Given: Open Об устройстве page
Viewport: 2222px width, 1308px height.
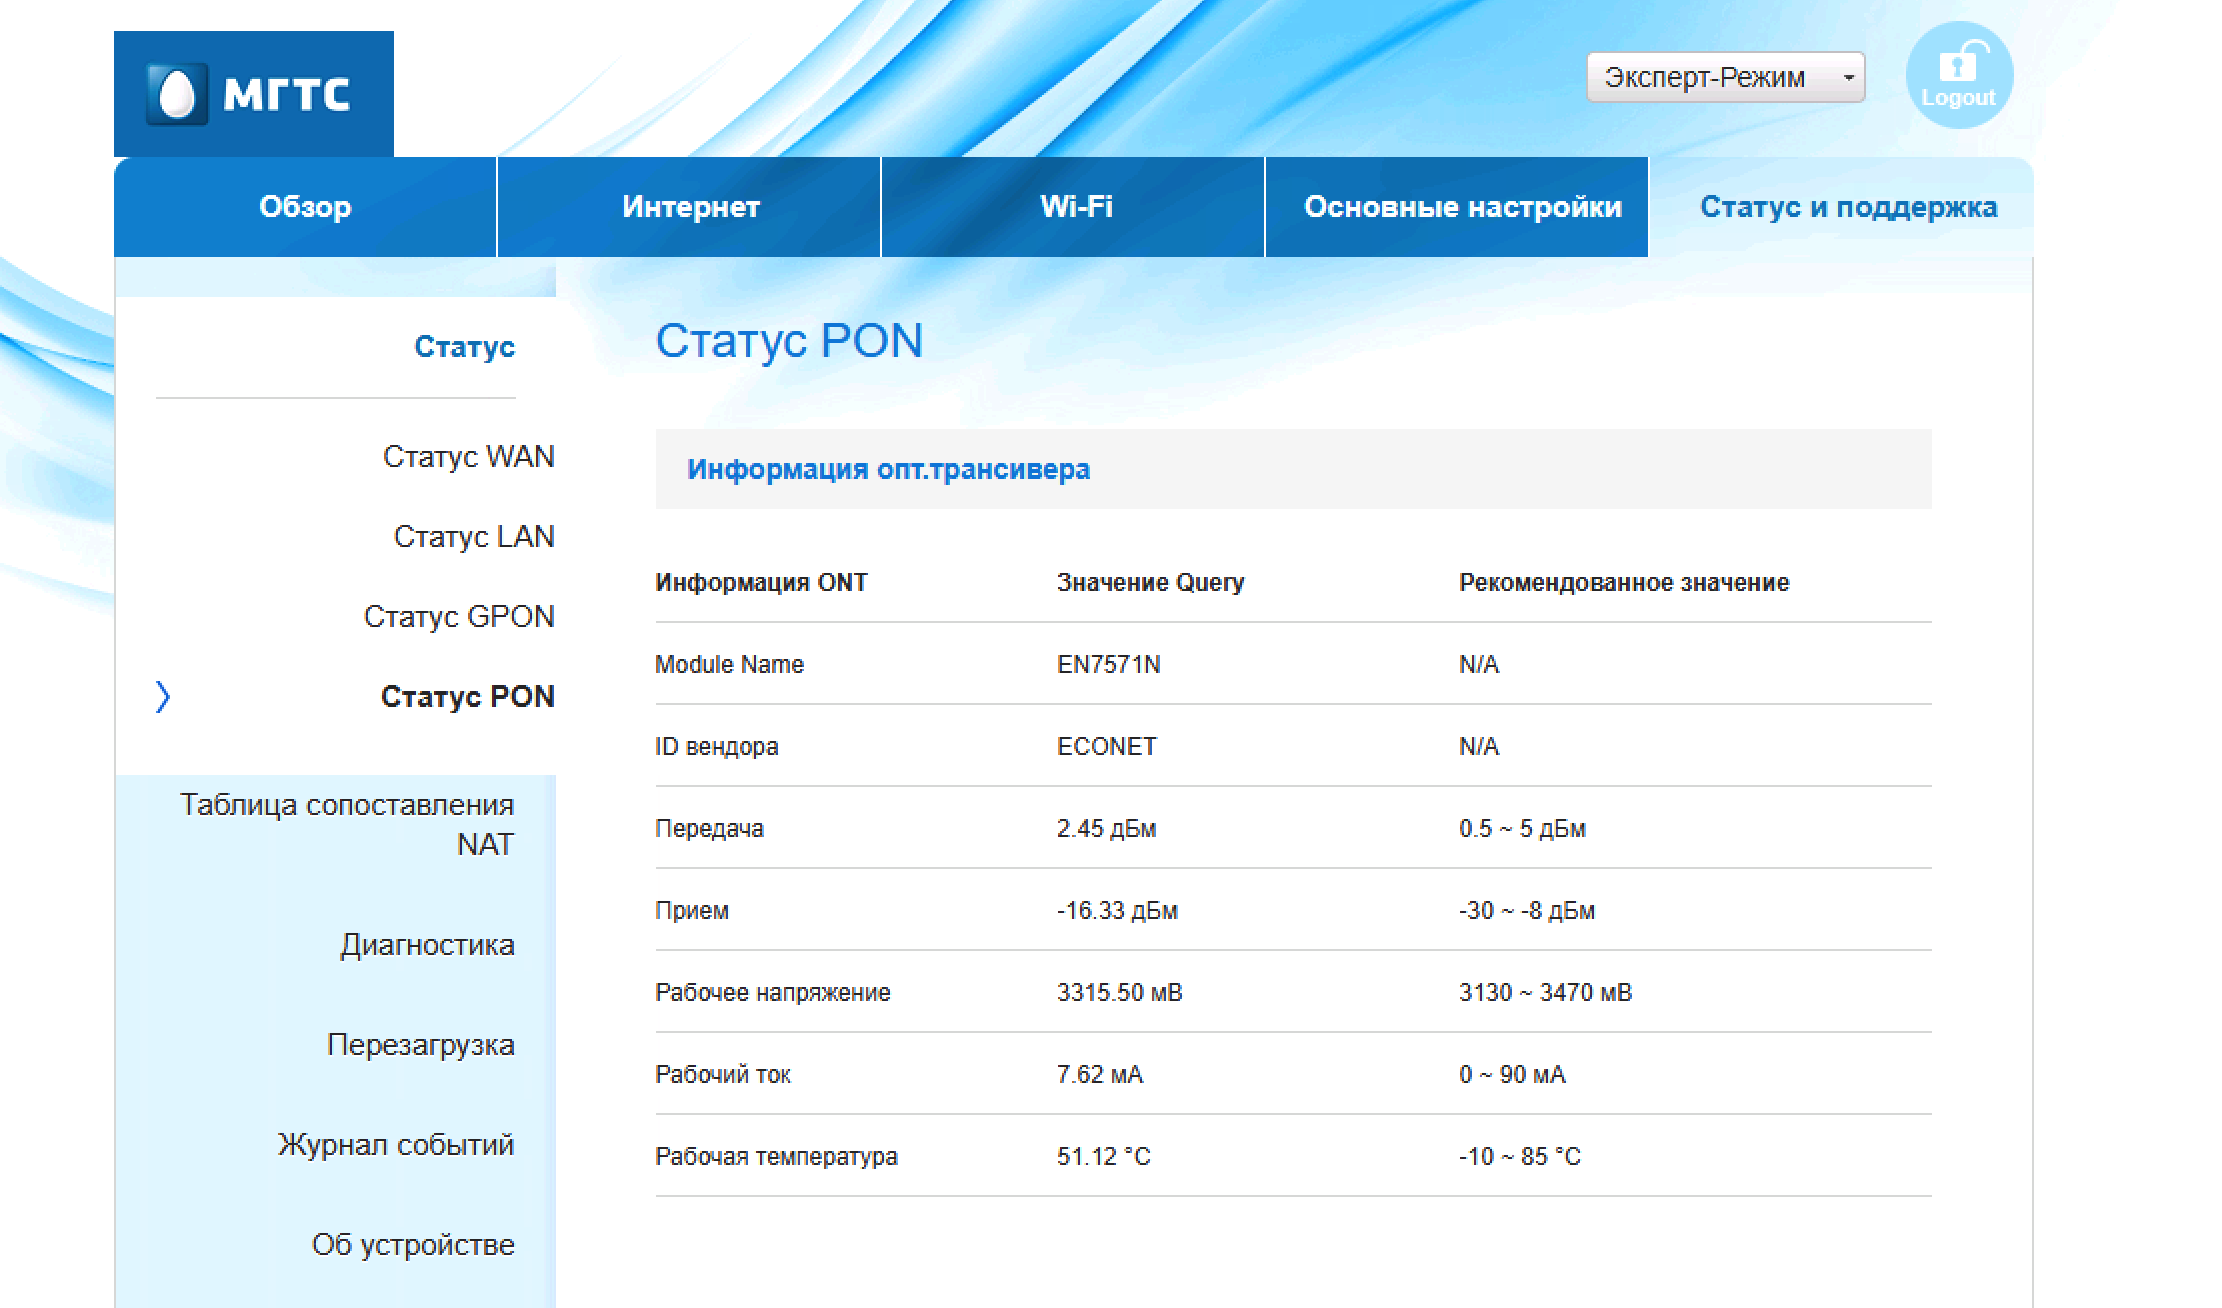Looking at the screenshot, I should point(413,1245).
